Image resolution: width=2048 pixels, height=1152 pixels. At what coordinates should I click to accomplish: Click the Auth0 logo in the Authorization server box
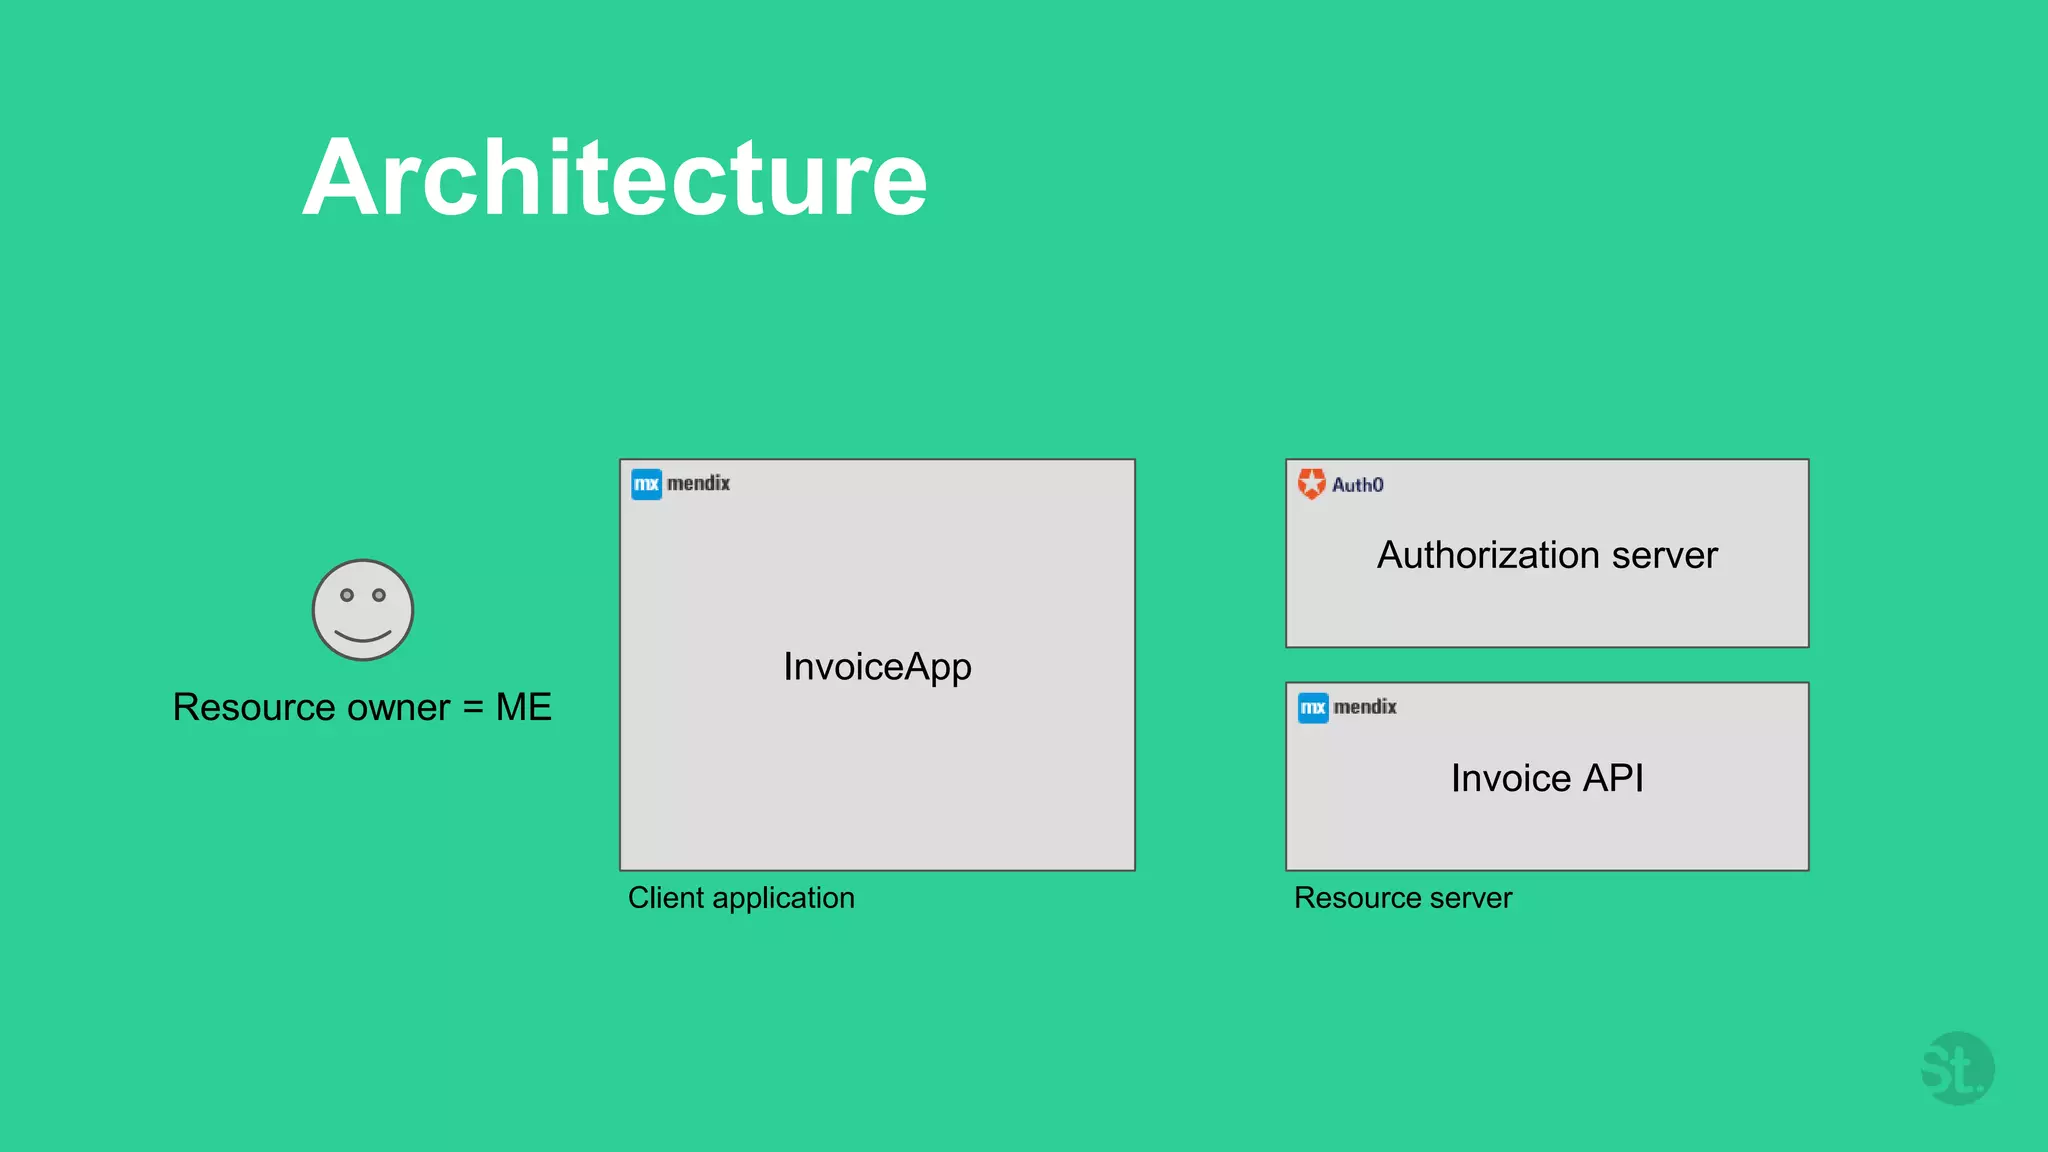pyautogui.click(x=1341, y=484)
